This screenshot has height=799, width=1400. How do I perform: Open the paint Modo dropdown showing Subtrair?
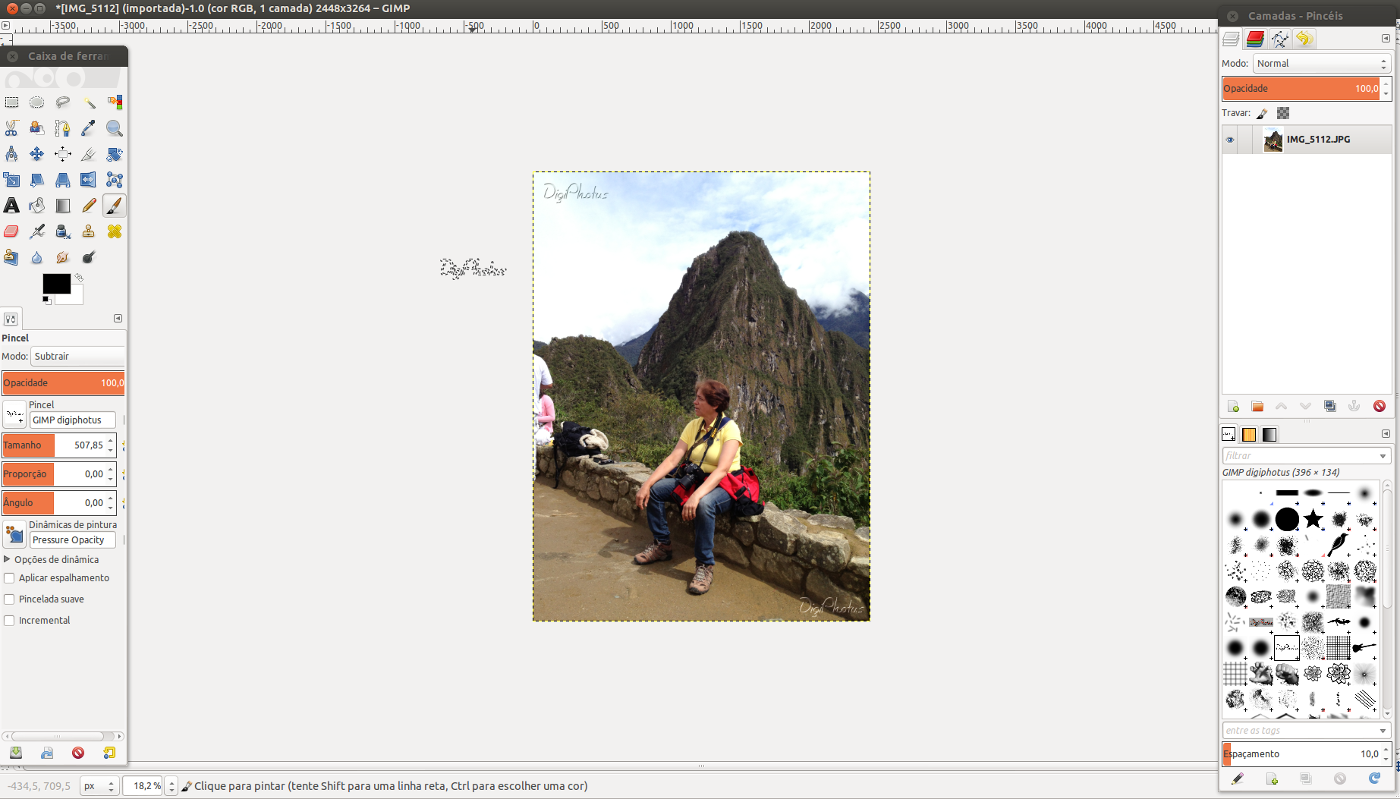coord(78,356)
